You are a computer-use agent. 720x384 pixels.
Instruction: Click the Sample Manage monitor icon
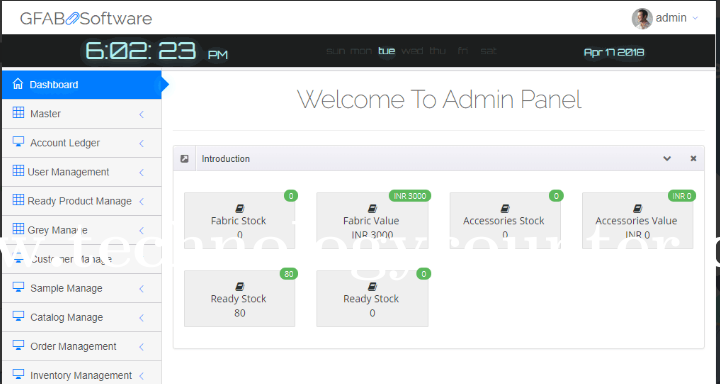(18, 287)
